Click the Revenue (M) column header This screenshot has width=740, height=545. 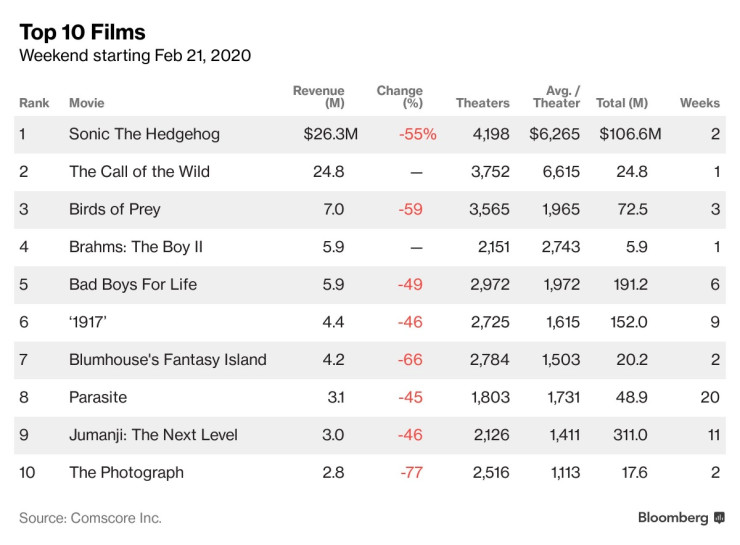pos(319,97)
